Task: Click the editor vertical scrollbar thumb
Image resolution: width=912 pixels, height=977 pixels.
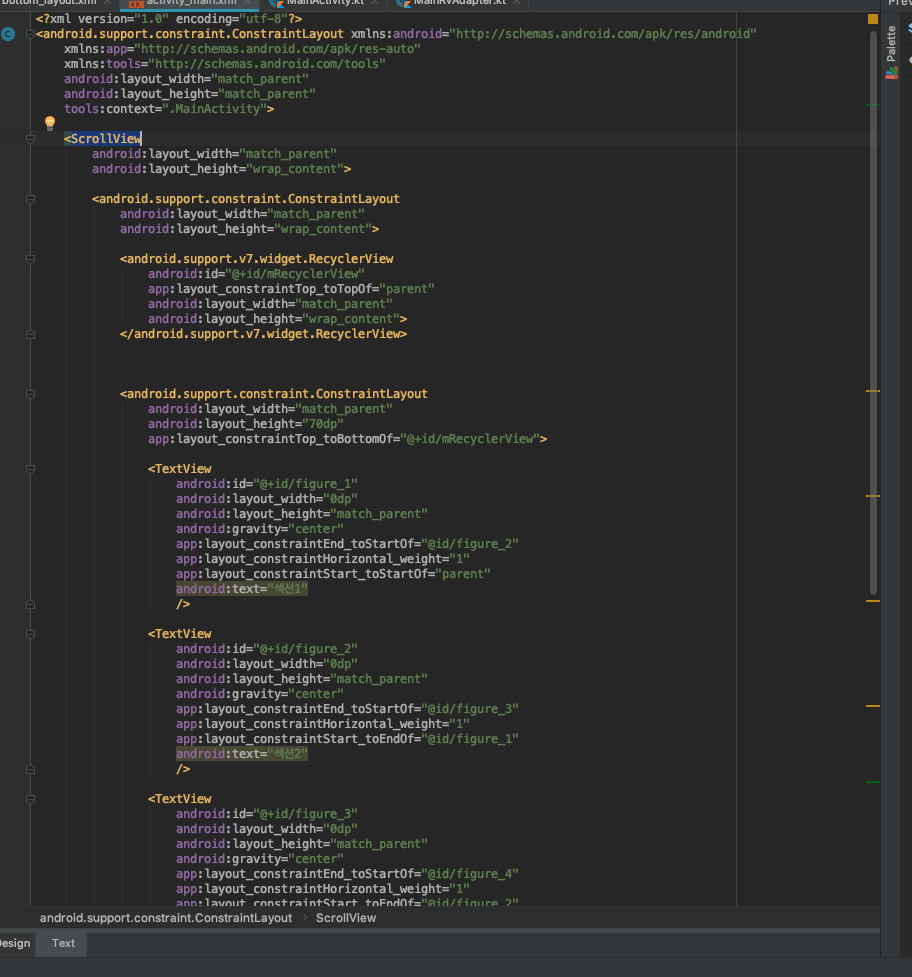Action: click(873, 312)
